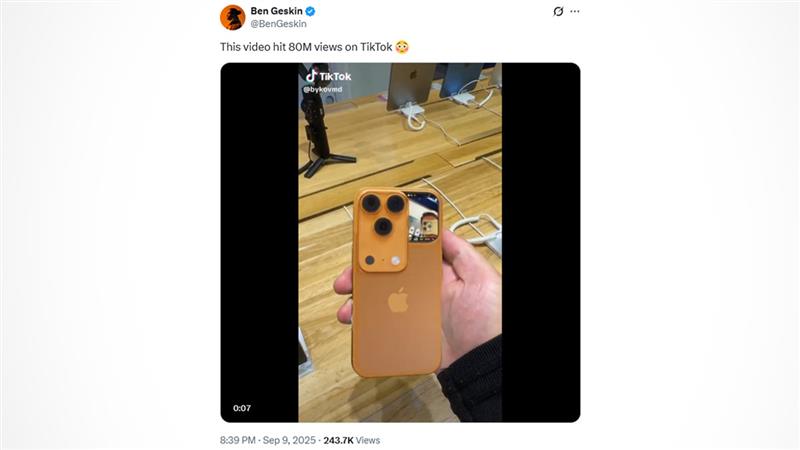Click the 8:39 PM timestamp

click(238, 440)
